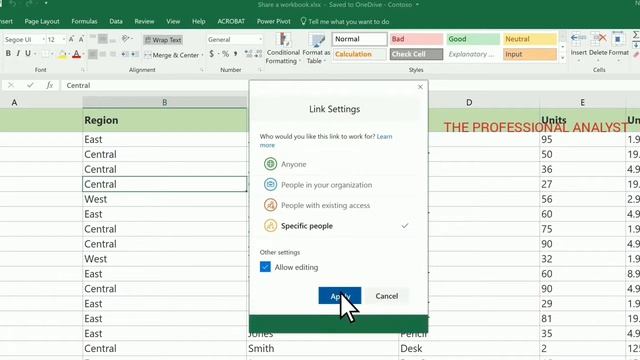
Task: Apply percent style
Action: tap(225, 54)
